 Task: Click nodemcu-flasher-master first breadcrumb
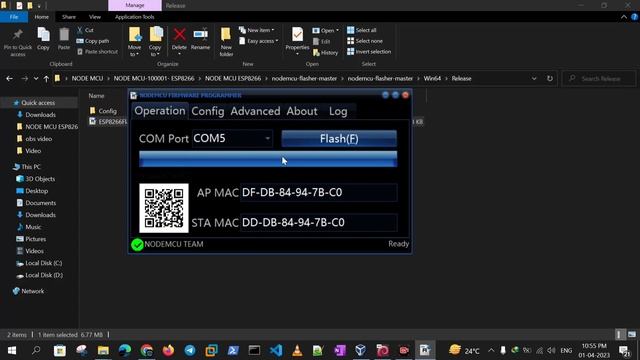click(304, 78)
